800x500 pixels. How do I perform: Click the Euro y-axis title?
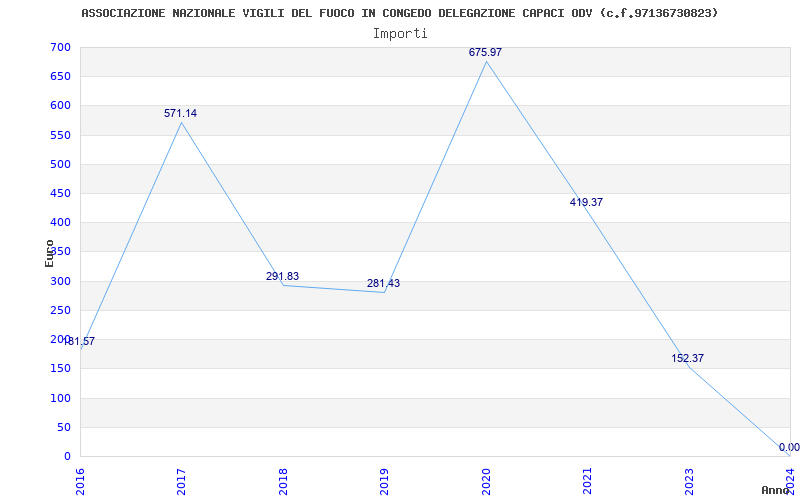click(x=49, y=253)
